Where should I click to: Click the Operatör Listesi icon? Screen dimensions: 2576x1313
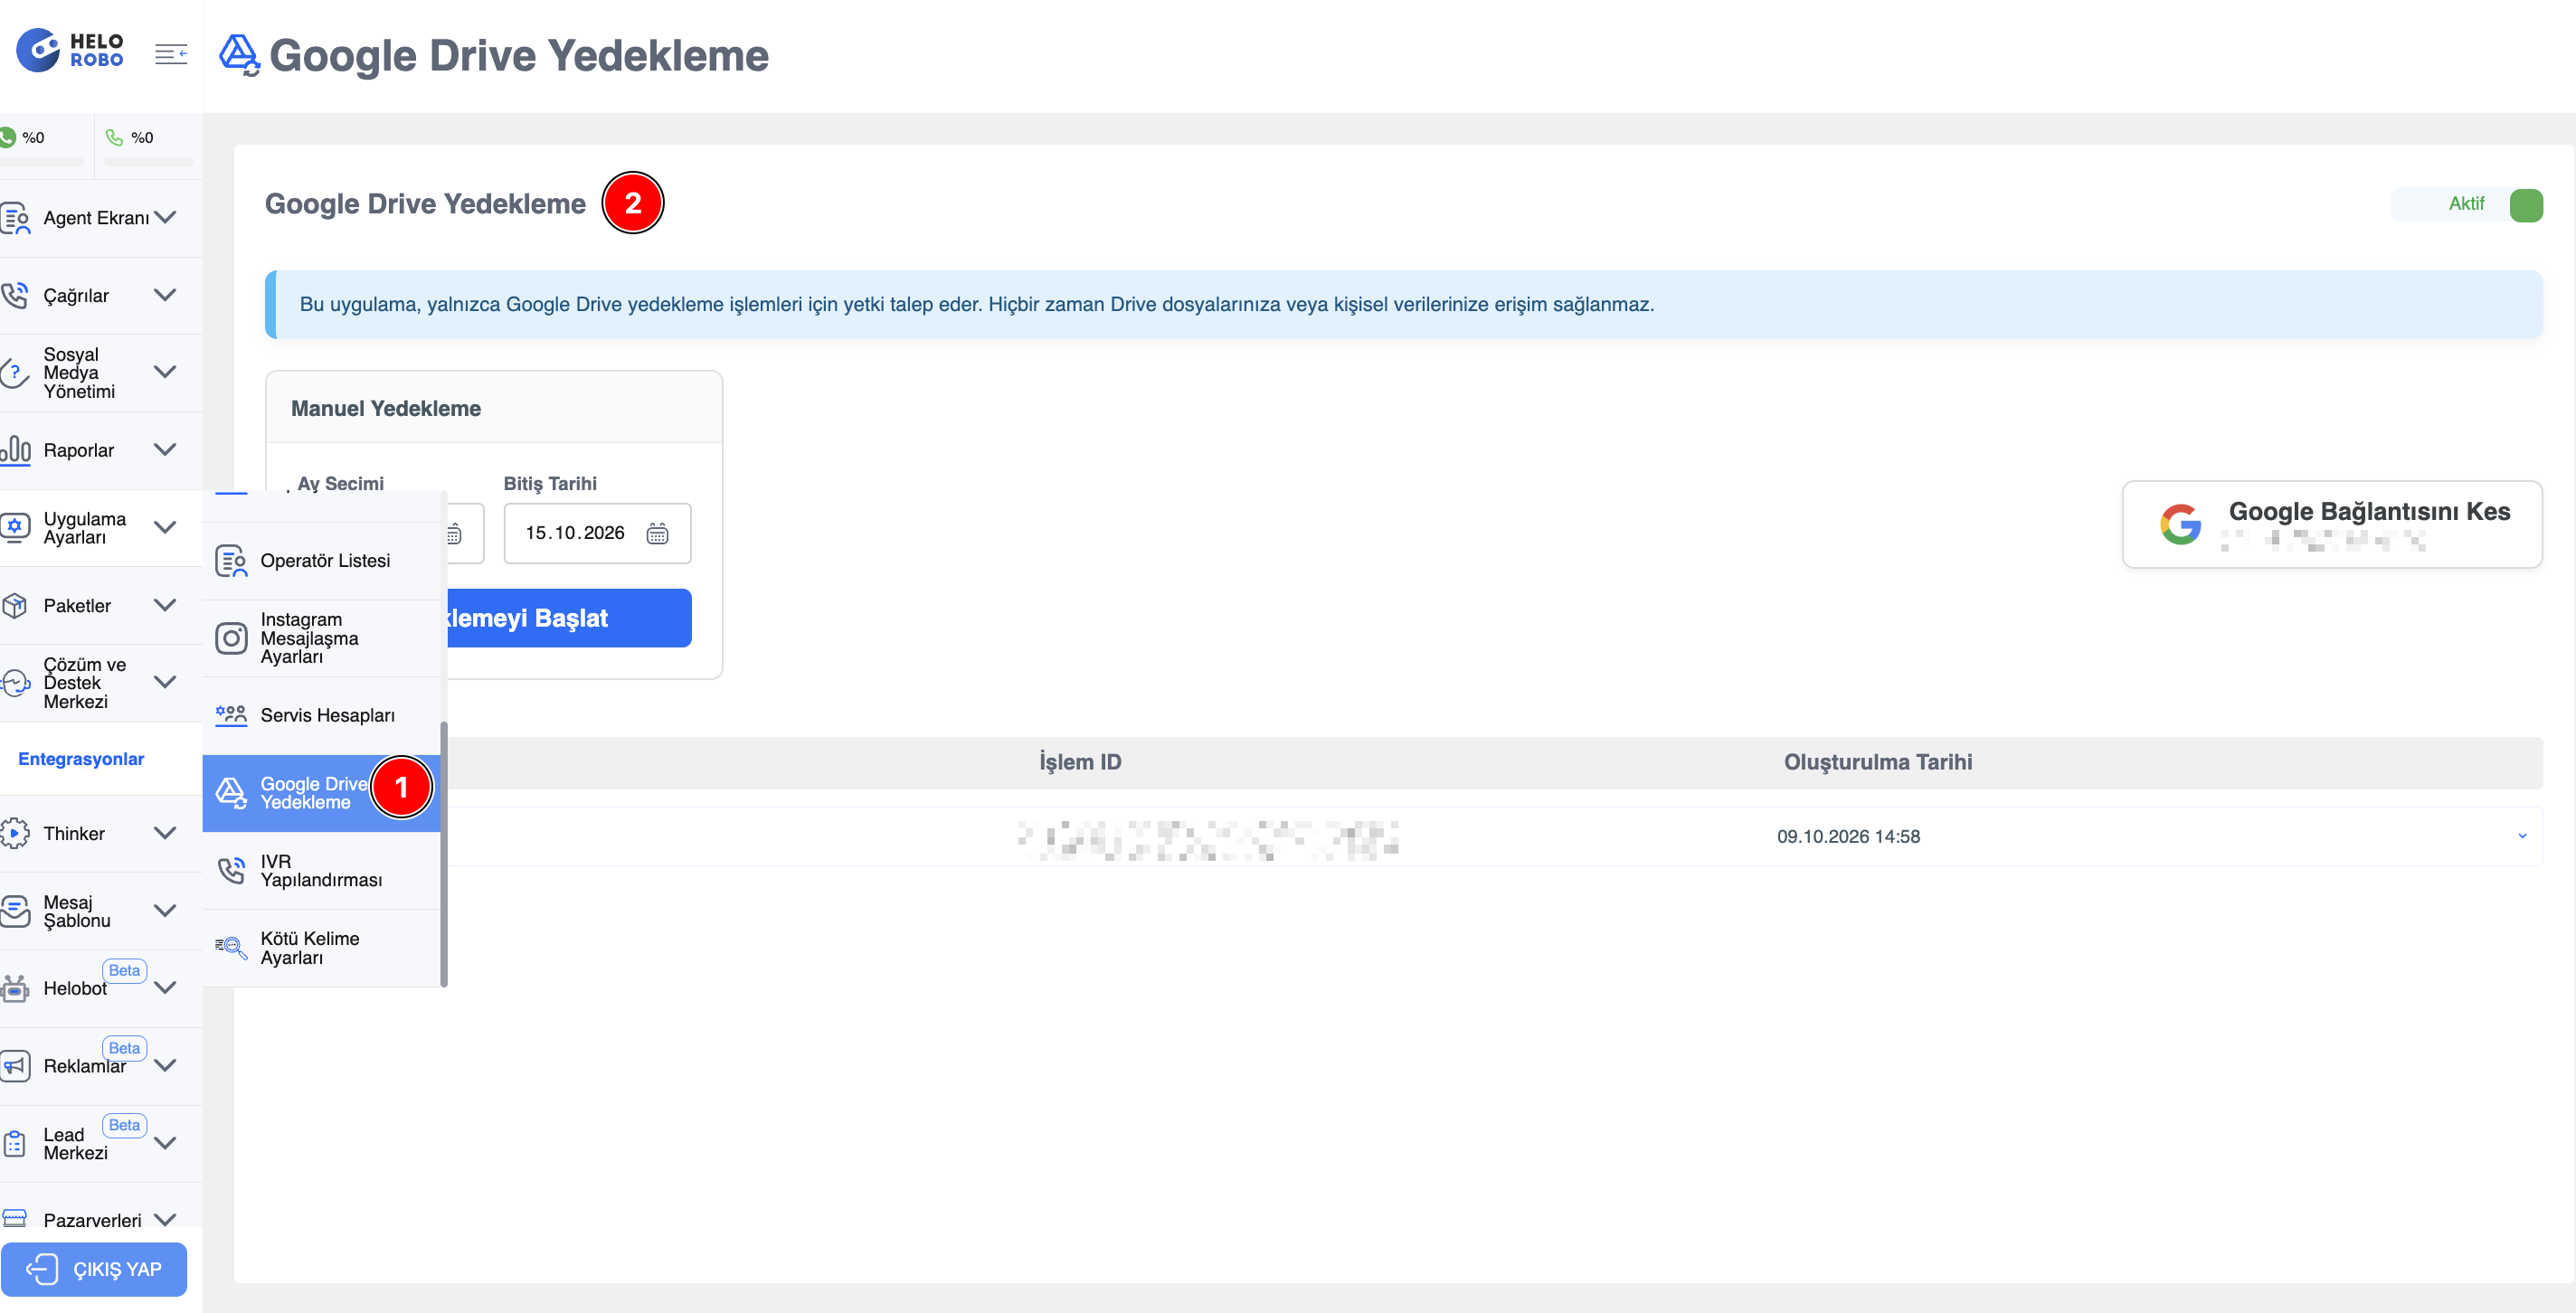click(231, 561)
